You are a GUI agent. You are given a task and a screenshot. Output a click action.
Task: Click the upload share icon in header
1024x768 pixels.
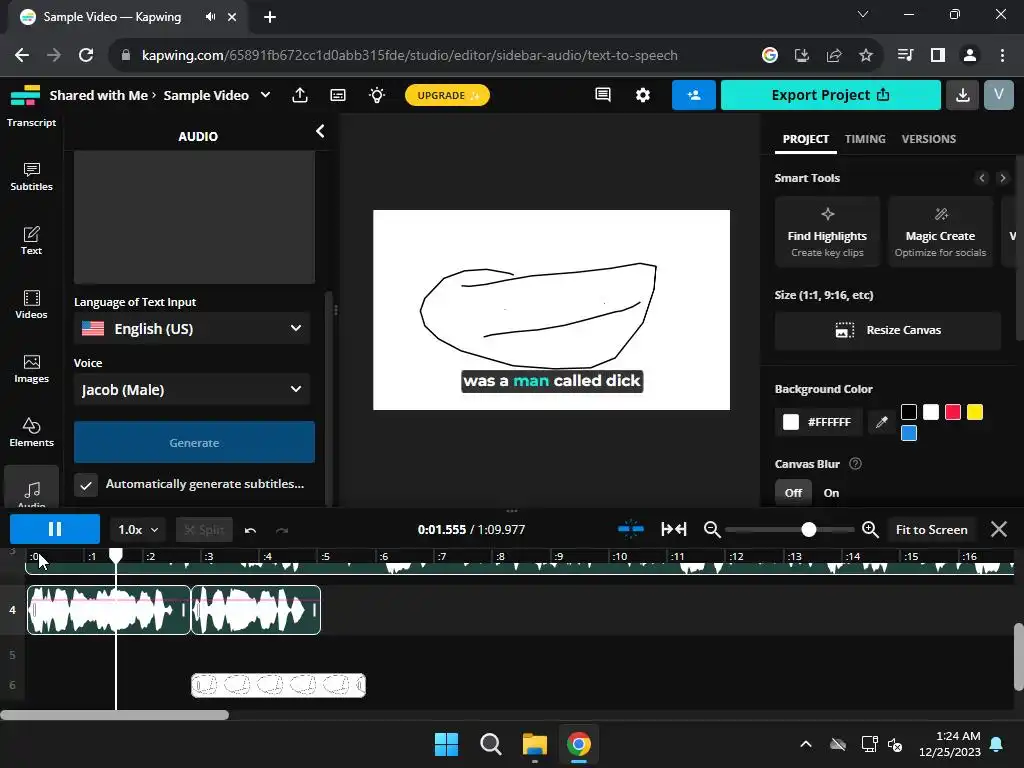point(300,95)
